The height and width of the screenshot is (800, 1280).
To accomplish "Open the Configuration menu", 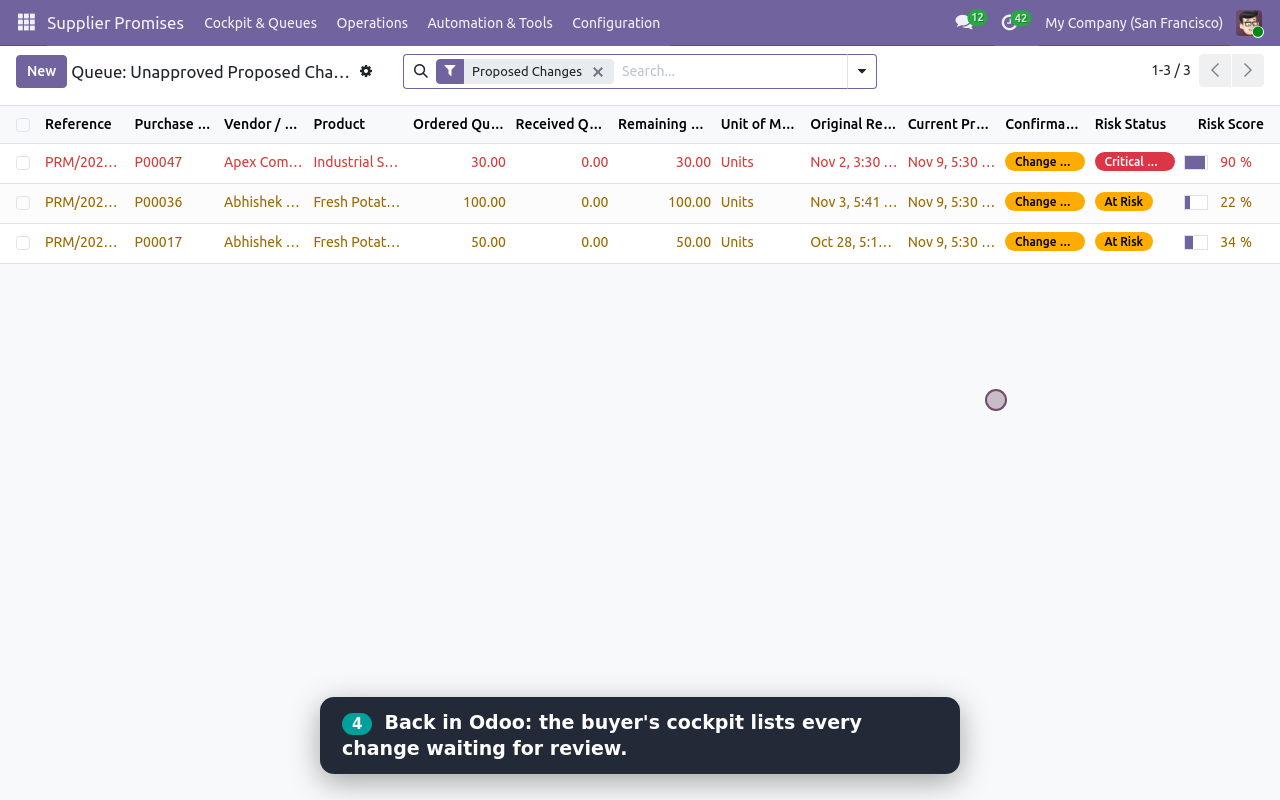I will pos(616,23).
